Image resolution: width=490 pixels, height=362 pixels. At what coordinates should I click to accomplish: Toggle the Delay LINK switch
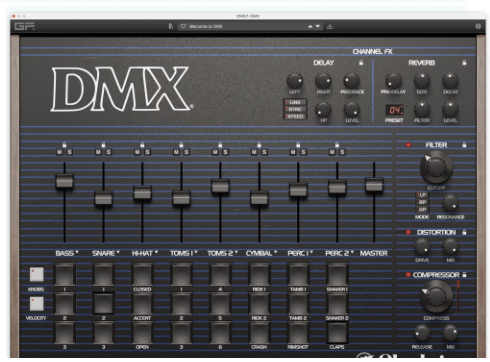coord(295,102)
